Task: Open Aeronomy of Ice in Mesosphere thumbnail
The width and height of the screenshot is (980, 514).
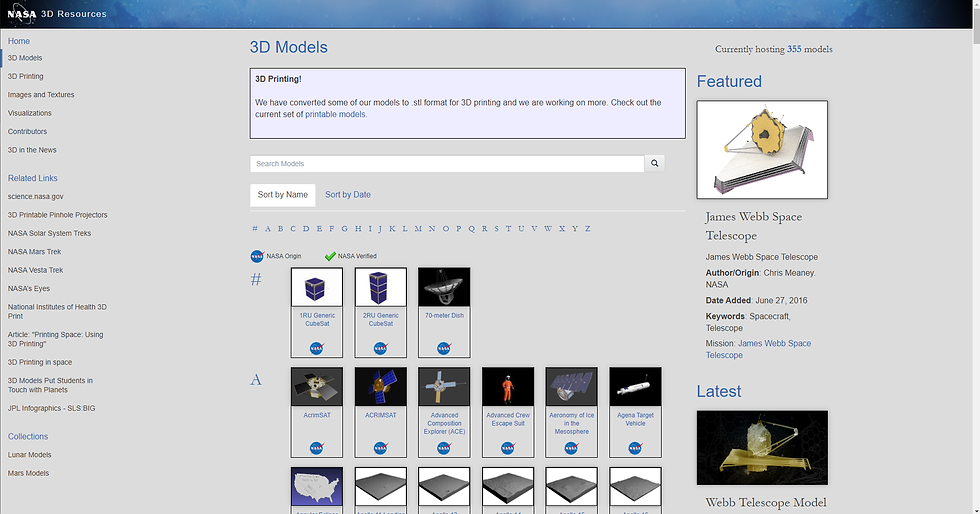Action: coord(572,387)
